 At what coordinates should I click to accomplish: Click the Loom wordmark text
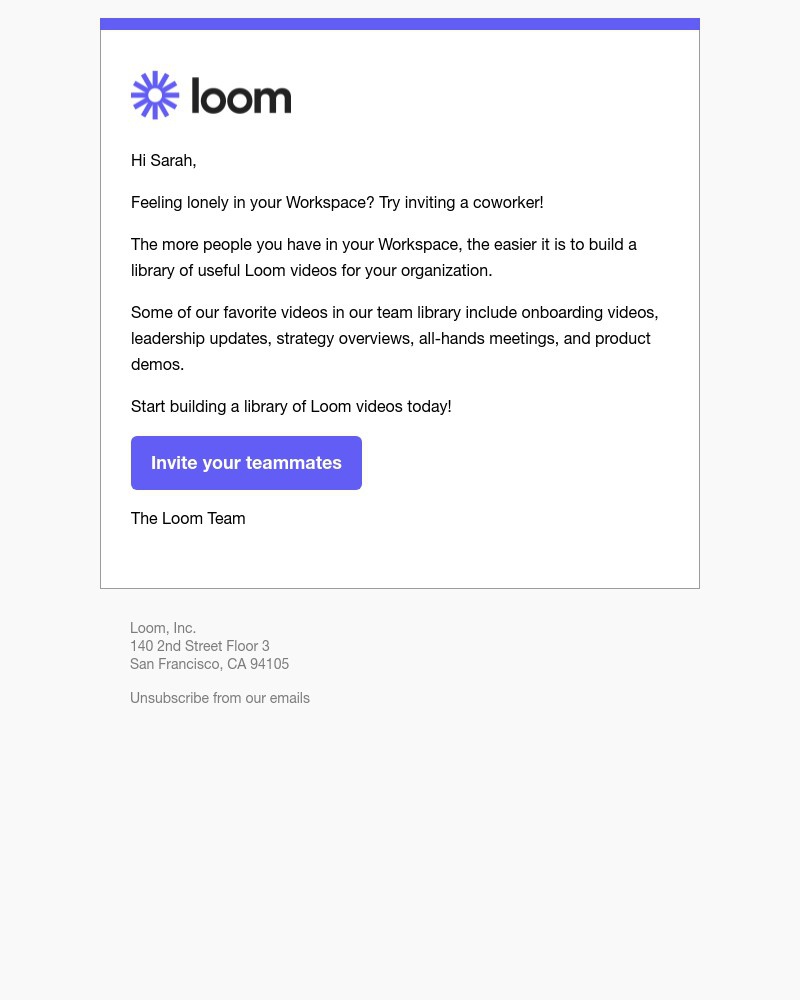click(x=241, y=96)
